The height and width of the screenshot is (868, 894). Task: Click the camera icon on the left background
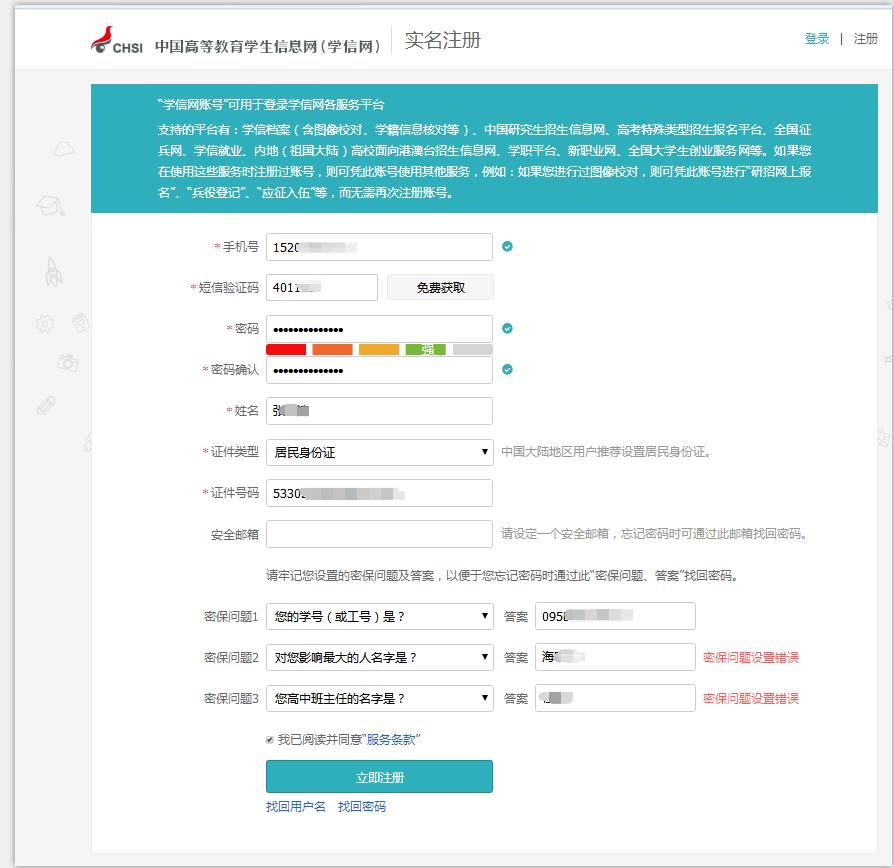67,363
